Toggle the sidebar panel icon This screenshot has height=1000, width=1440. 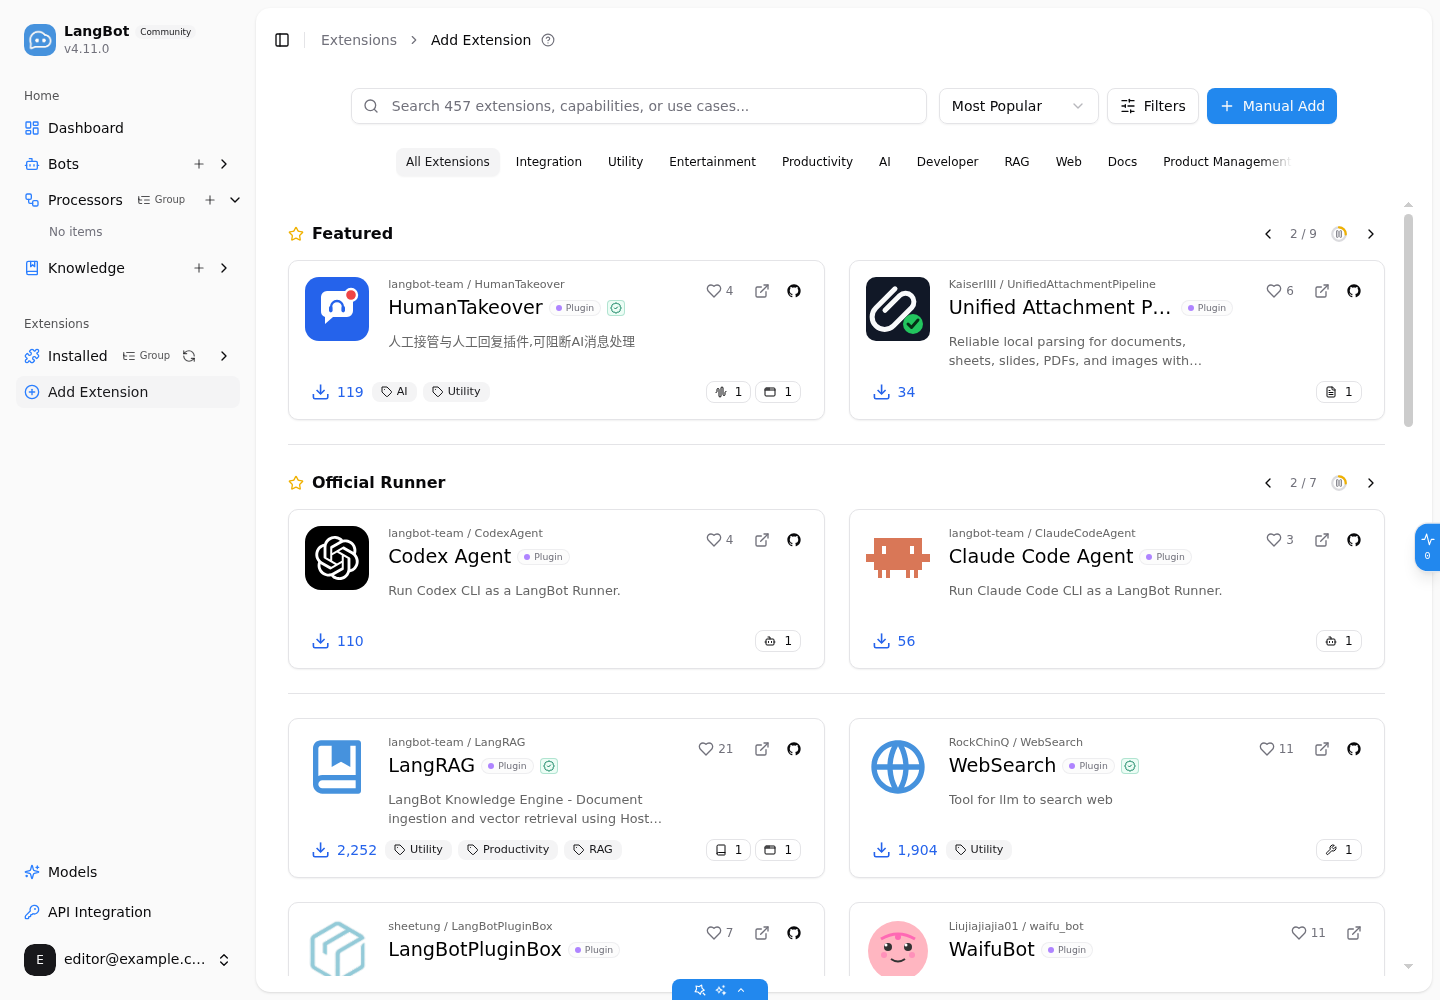[x=282, y=40]
